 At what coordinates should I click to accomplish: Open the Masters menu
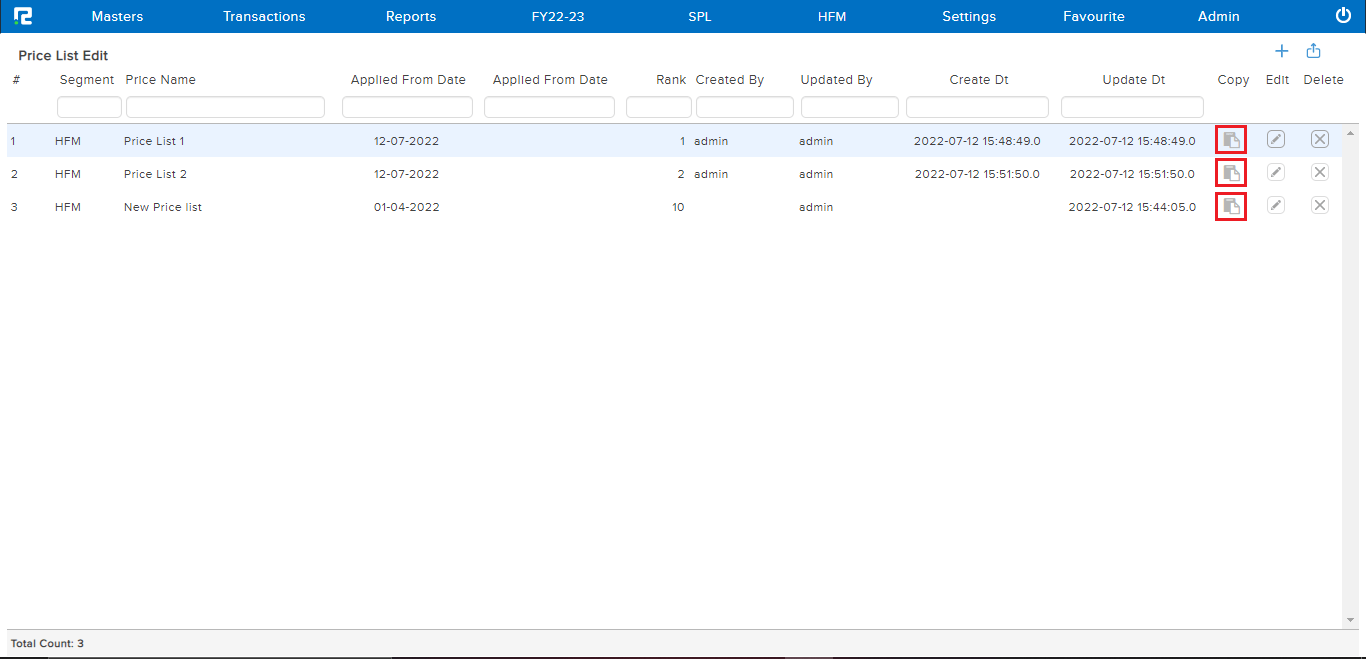click(117, 16)
